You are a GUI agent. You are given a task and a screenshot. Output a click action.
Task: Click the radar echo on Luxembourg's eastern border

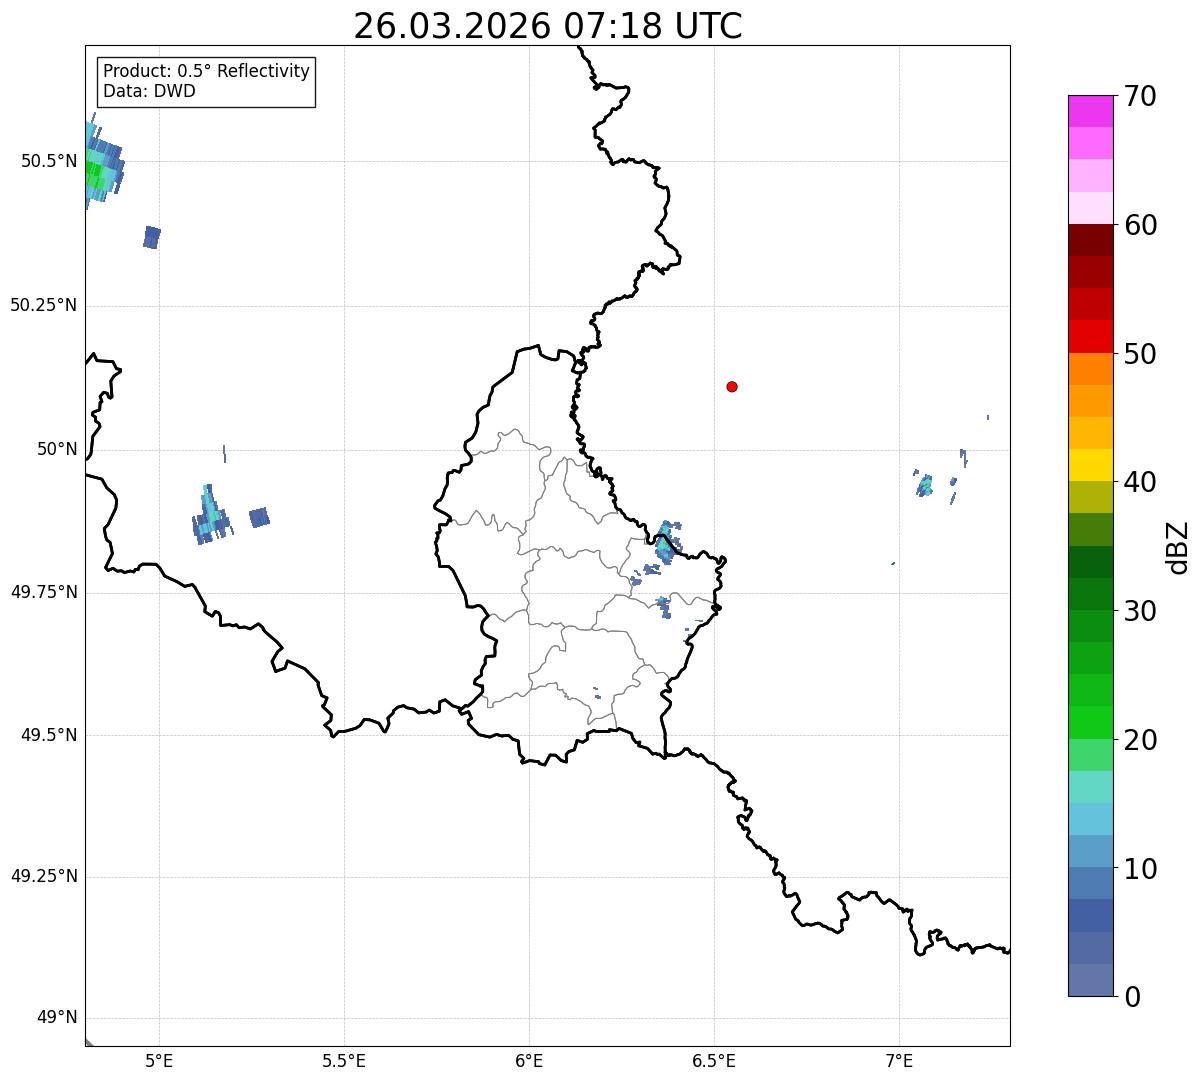coord(666,542)
